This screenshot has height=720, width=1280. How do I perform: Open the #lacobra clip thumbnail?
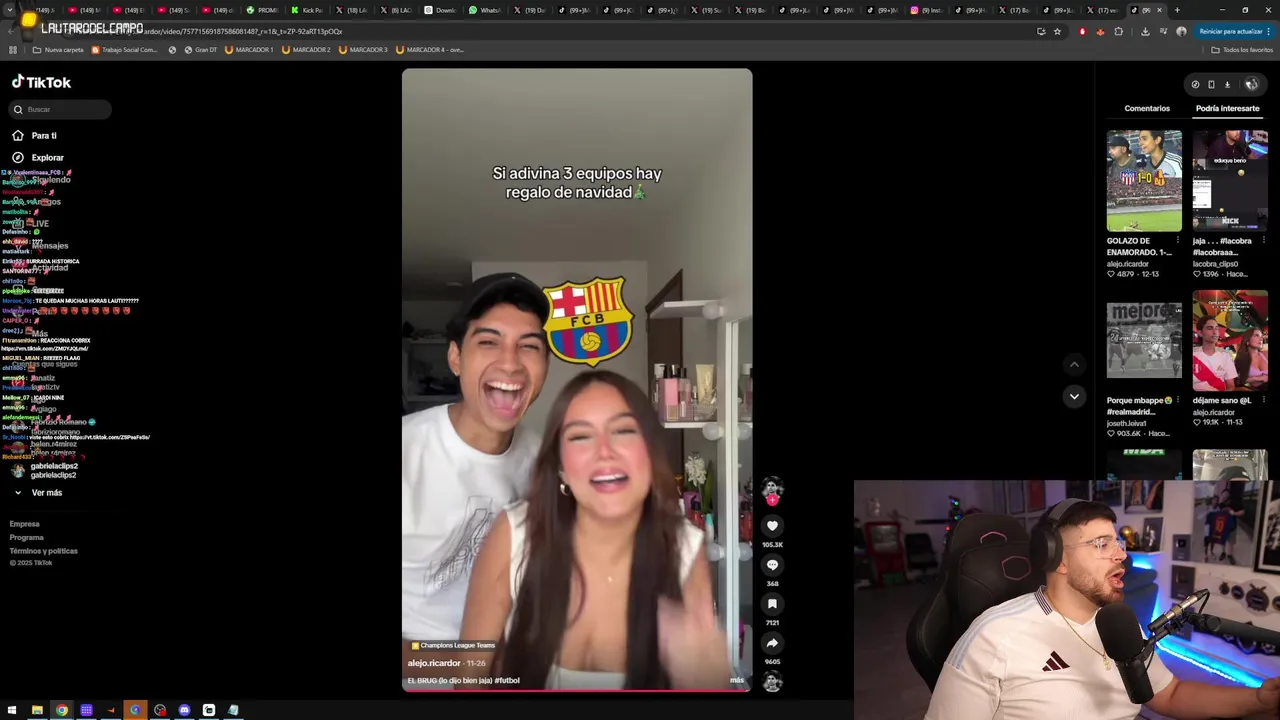(1230, 181)
